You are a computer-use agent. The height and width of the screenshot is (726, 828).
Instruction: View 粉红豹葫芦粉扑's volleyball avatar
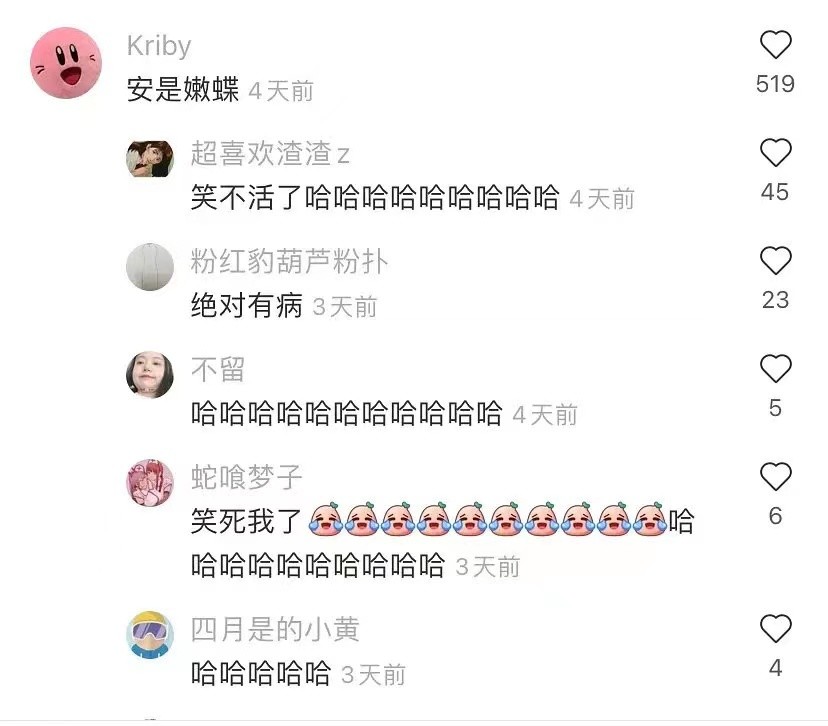pos(150,267)
